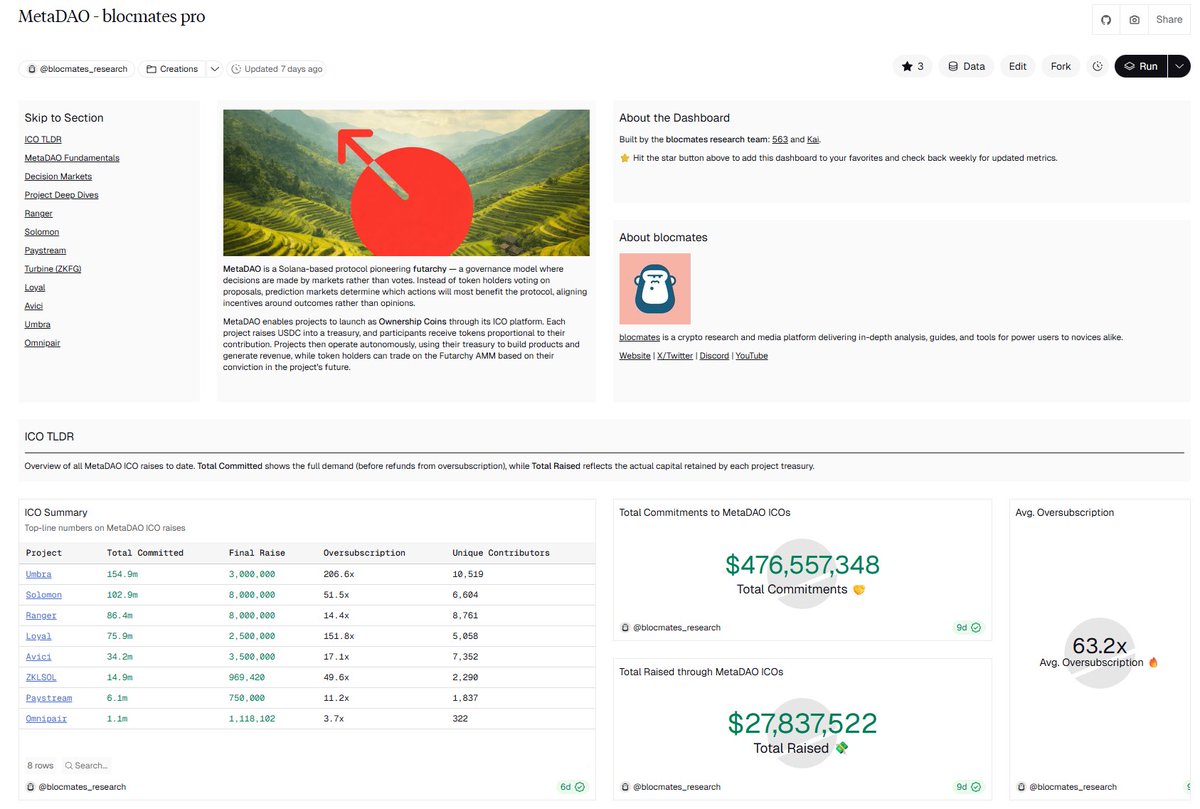Star this dashboard
The width and height of the screenshot is (1200, 809).
[x=912, y=66]
